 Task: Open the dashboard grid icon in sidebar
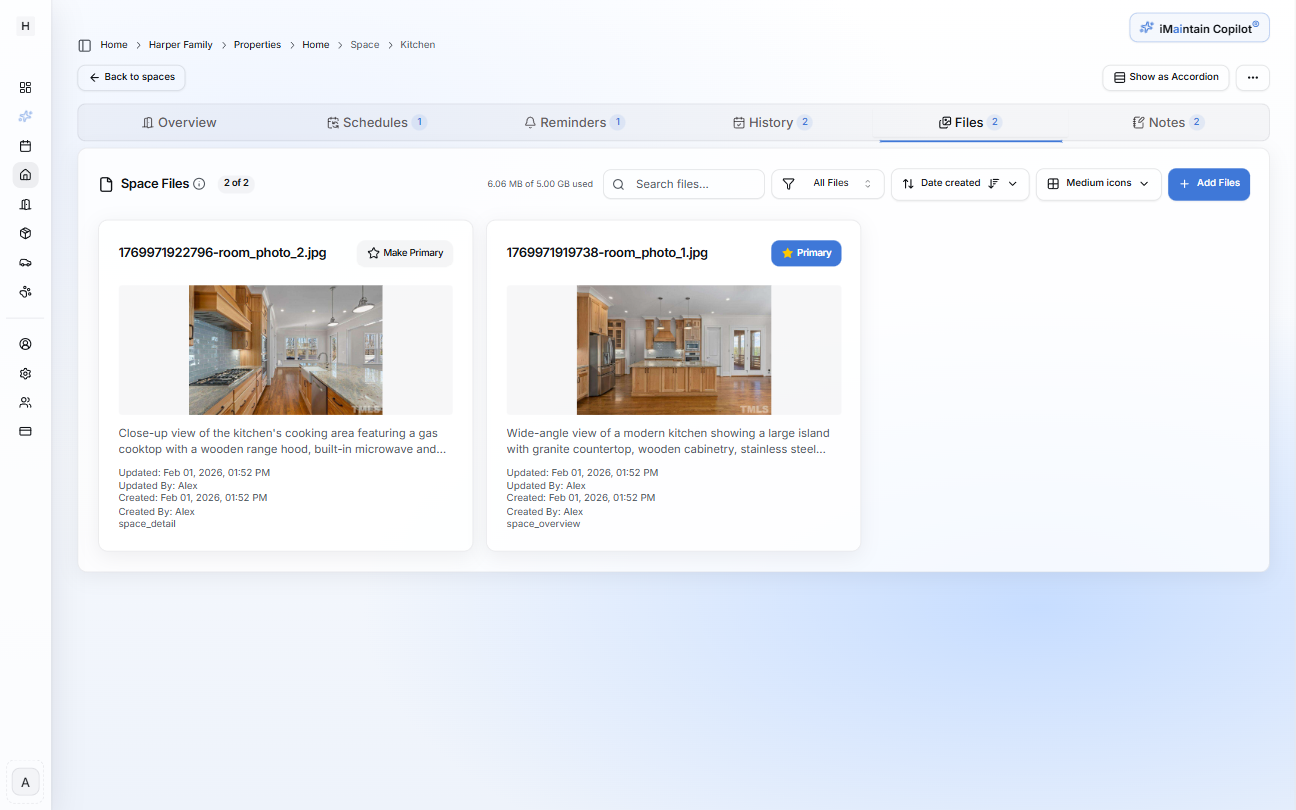[25, 87]
